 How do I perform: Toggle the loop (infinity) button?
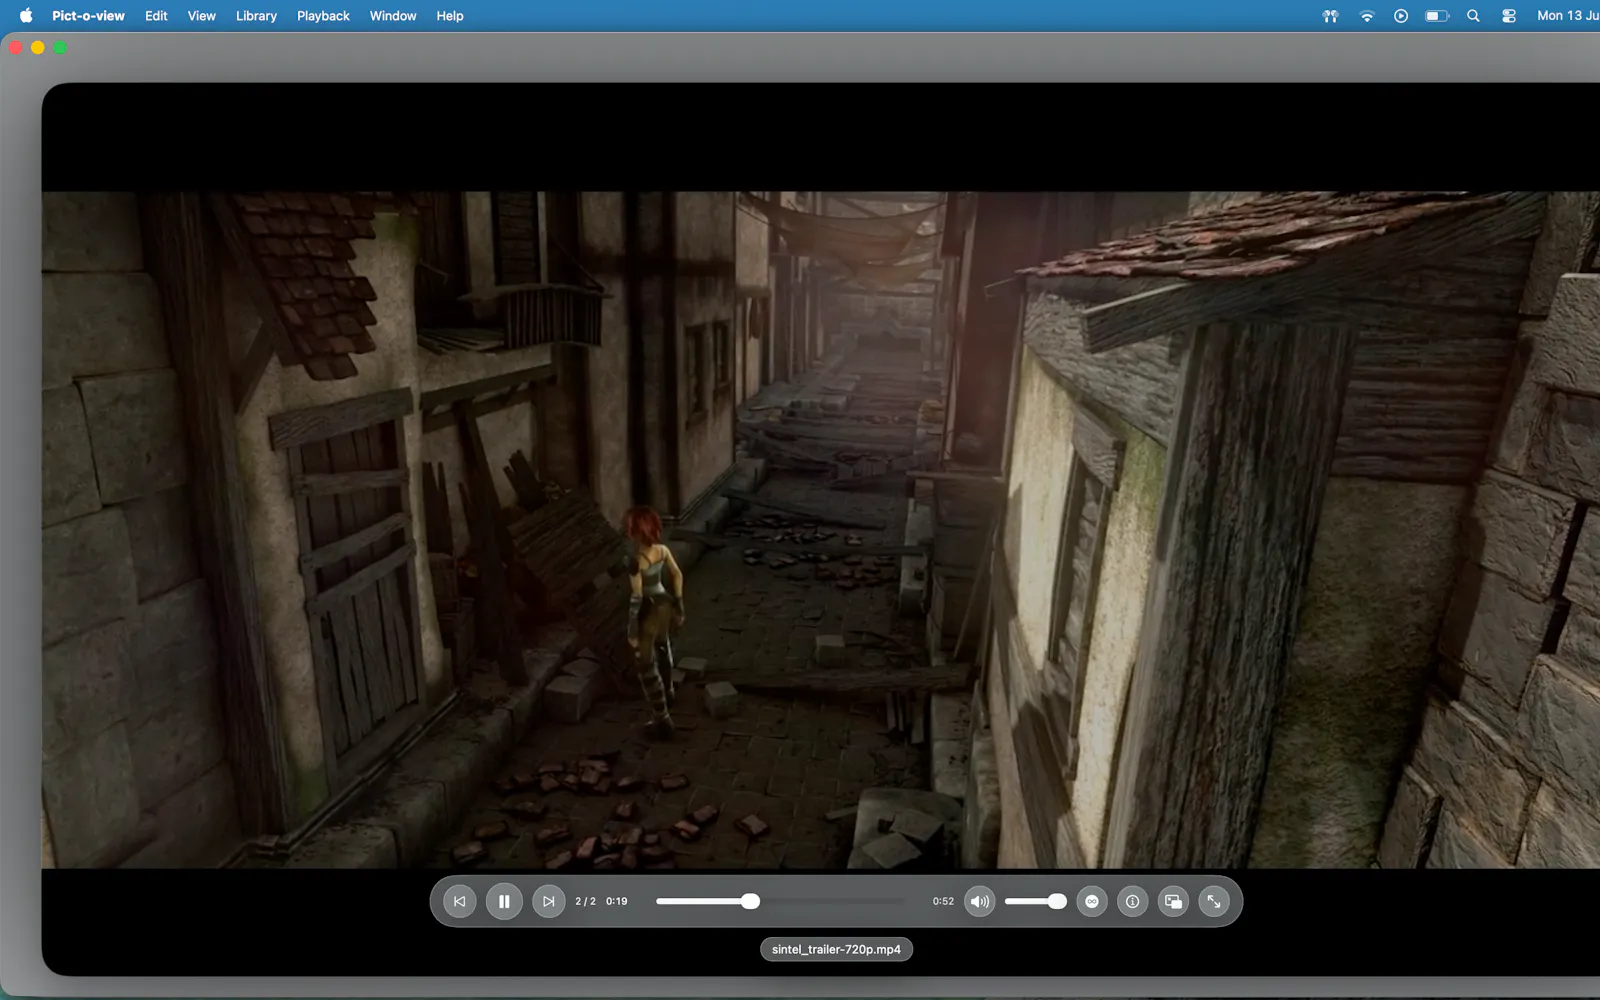coord(1092,901)
